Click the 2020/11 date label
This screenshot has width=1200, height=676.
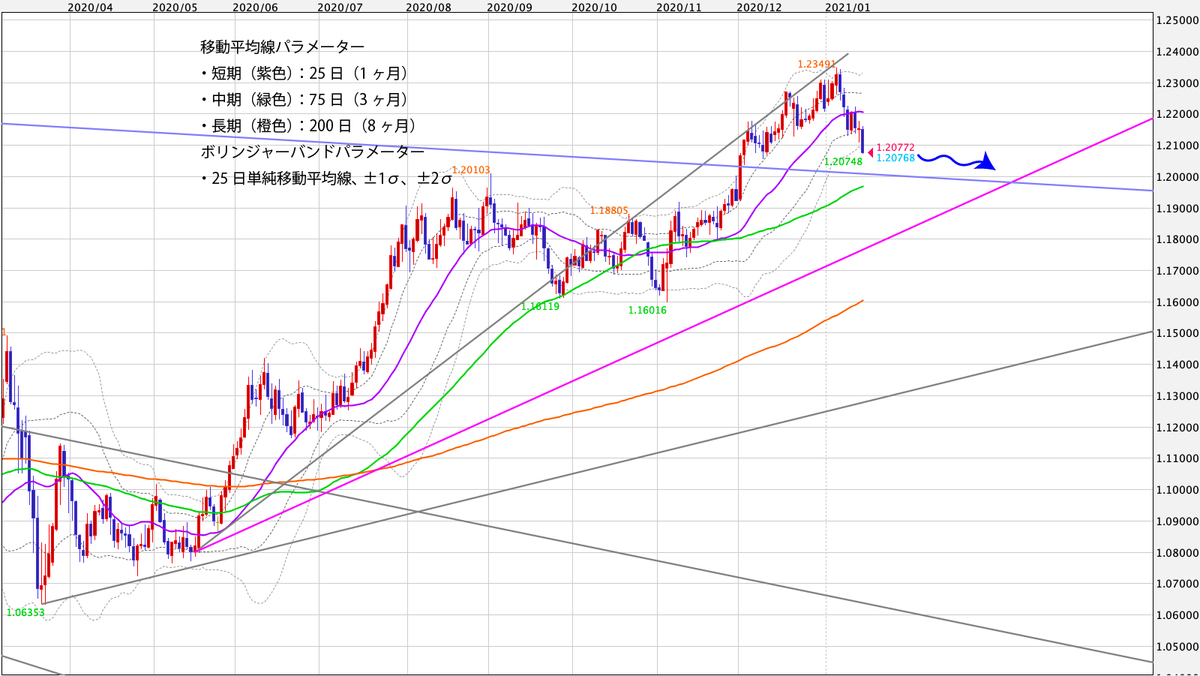pos(677,6)
